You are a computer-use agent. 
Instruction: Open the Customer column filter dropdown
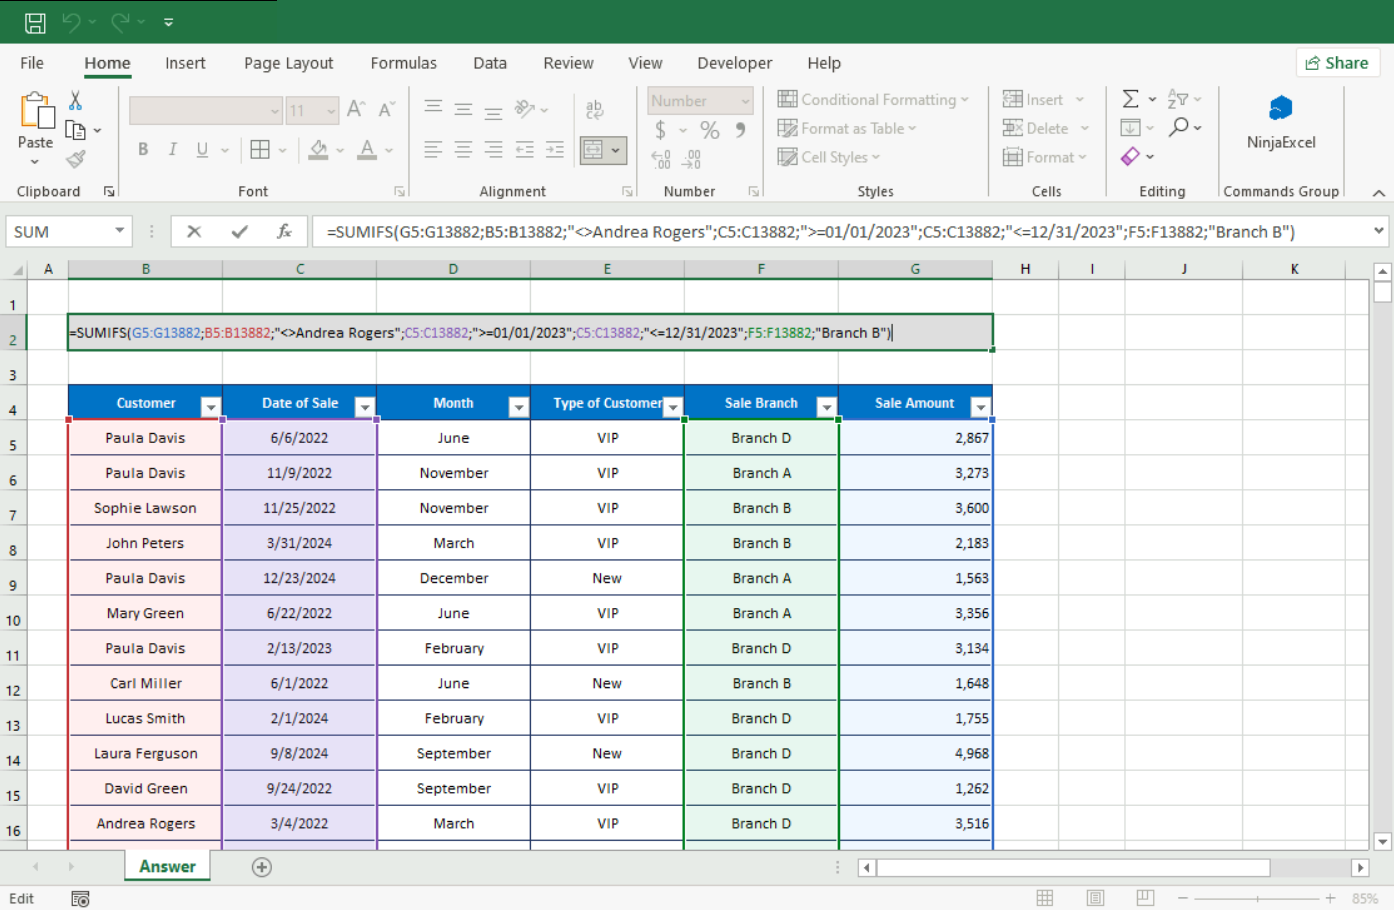point(210,407)
